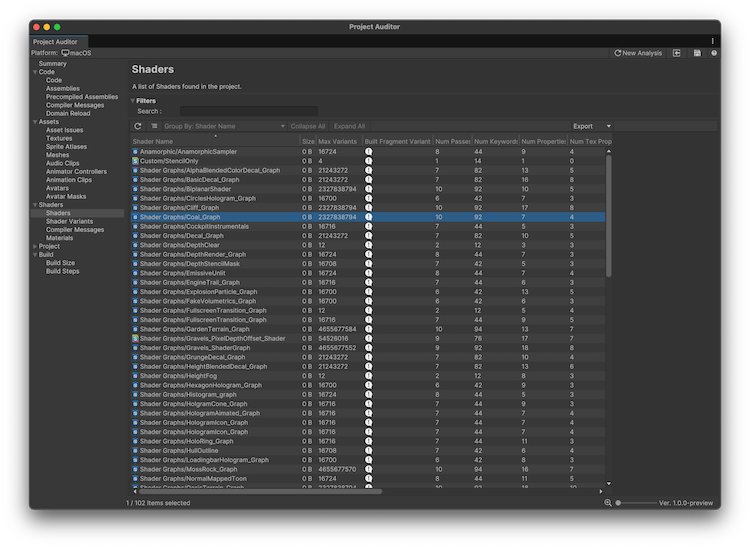Click the Expand All button
Screen dimensions: 750x548
pos(349,127)
